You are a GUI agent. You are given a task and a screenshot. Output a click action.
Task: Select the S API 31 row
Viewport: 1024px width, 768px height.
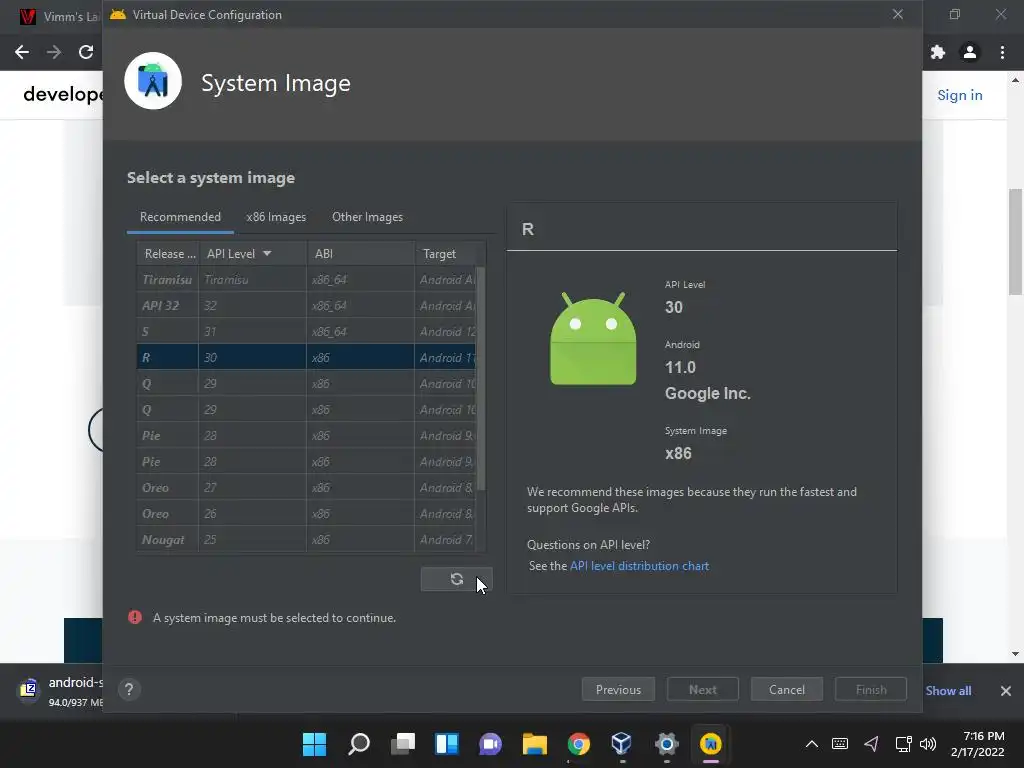click(306, 332)
